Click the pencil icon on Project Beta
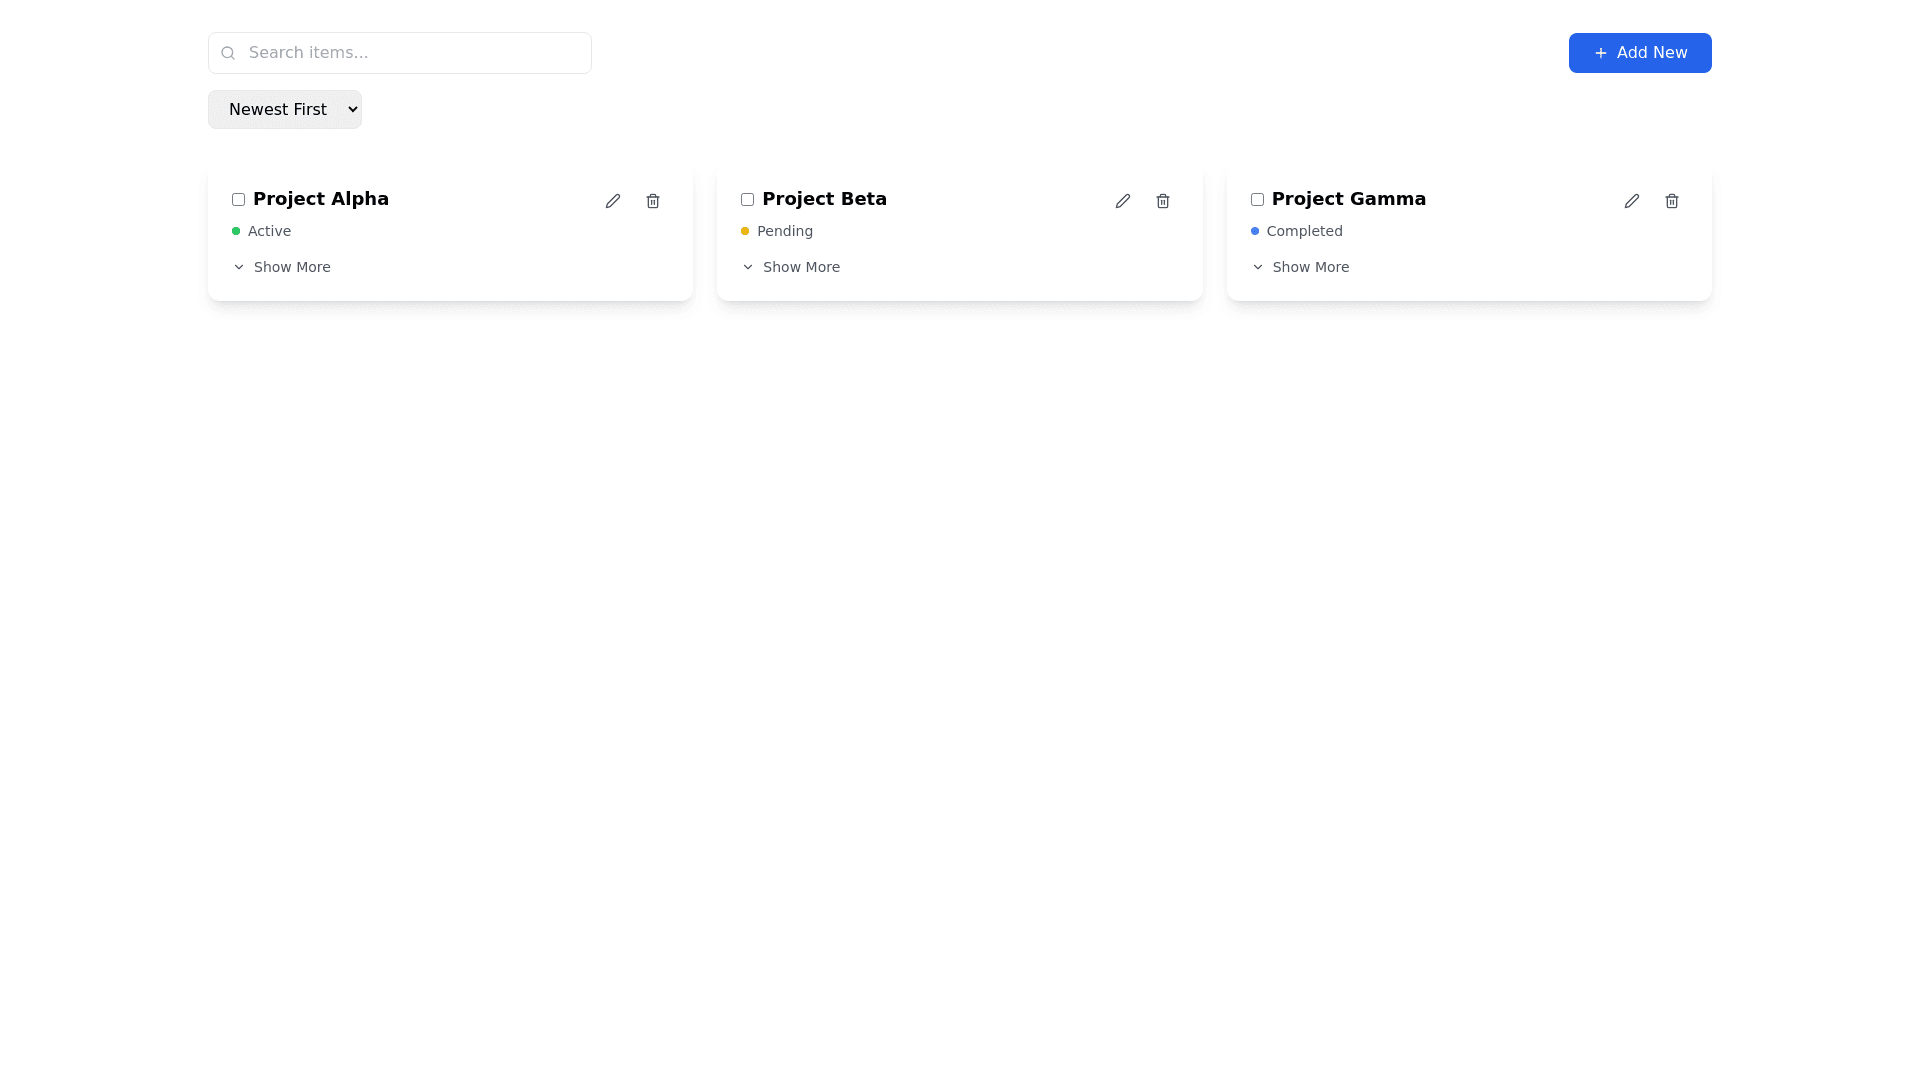This screenshot has height=1080, width=1920. click(x=1122, y=201)
